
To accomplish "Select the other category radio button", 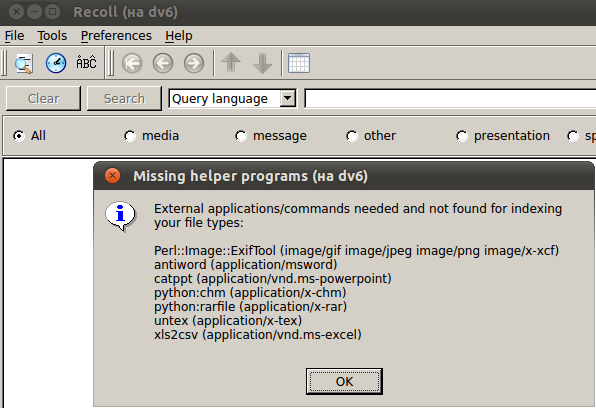I will (x=352, y=136).
